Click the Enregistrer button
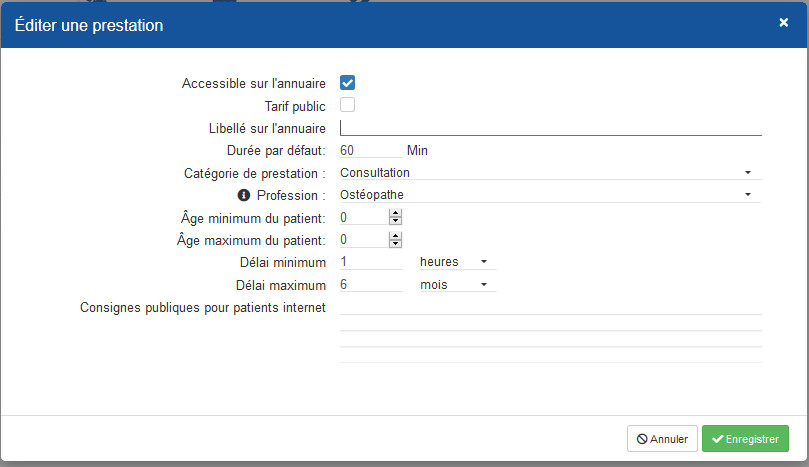Image resolution: width=809 pixels, height=467 pixels. pyautogui.click(x=745, y=439)
